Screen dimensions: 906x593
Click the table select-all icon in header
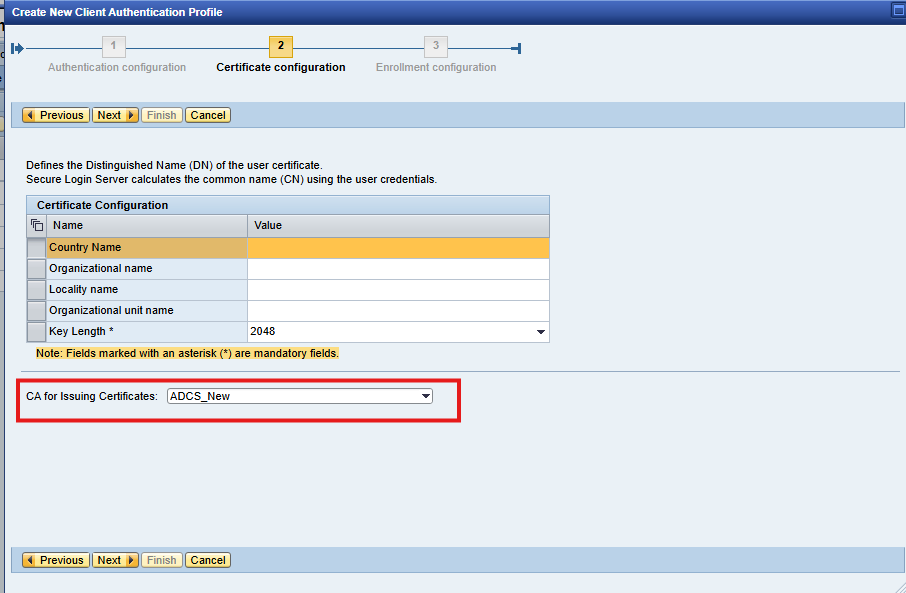[x=37, y=226]
